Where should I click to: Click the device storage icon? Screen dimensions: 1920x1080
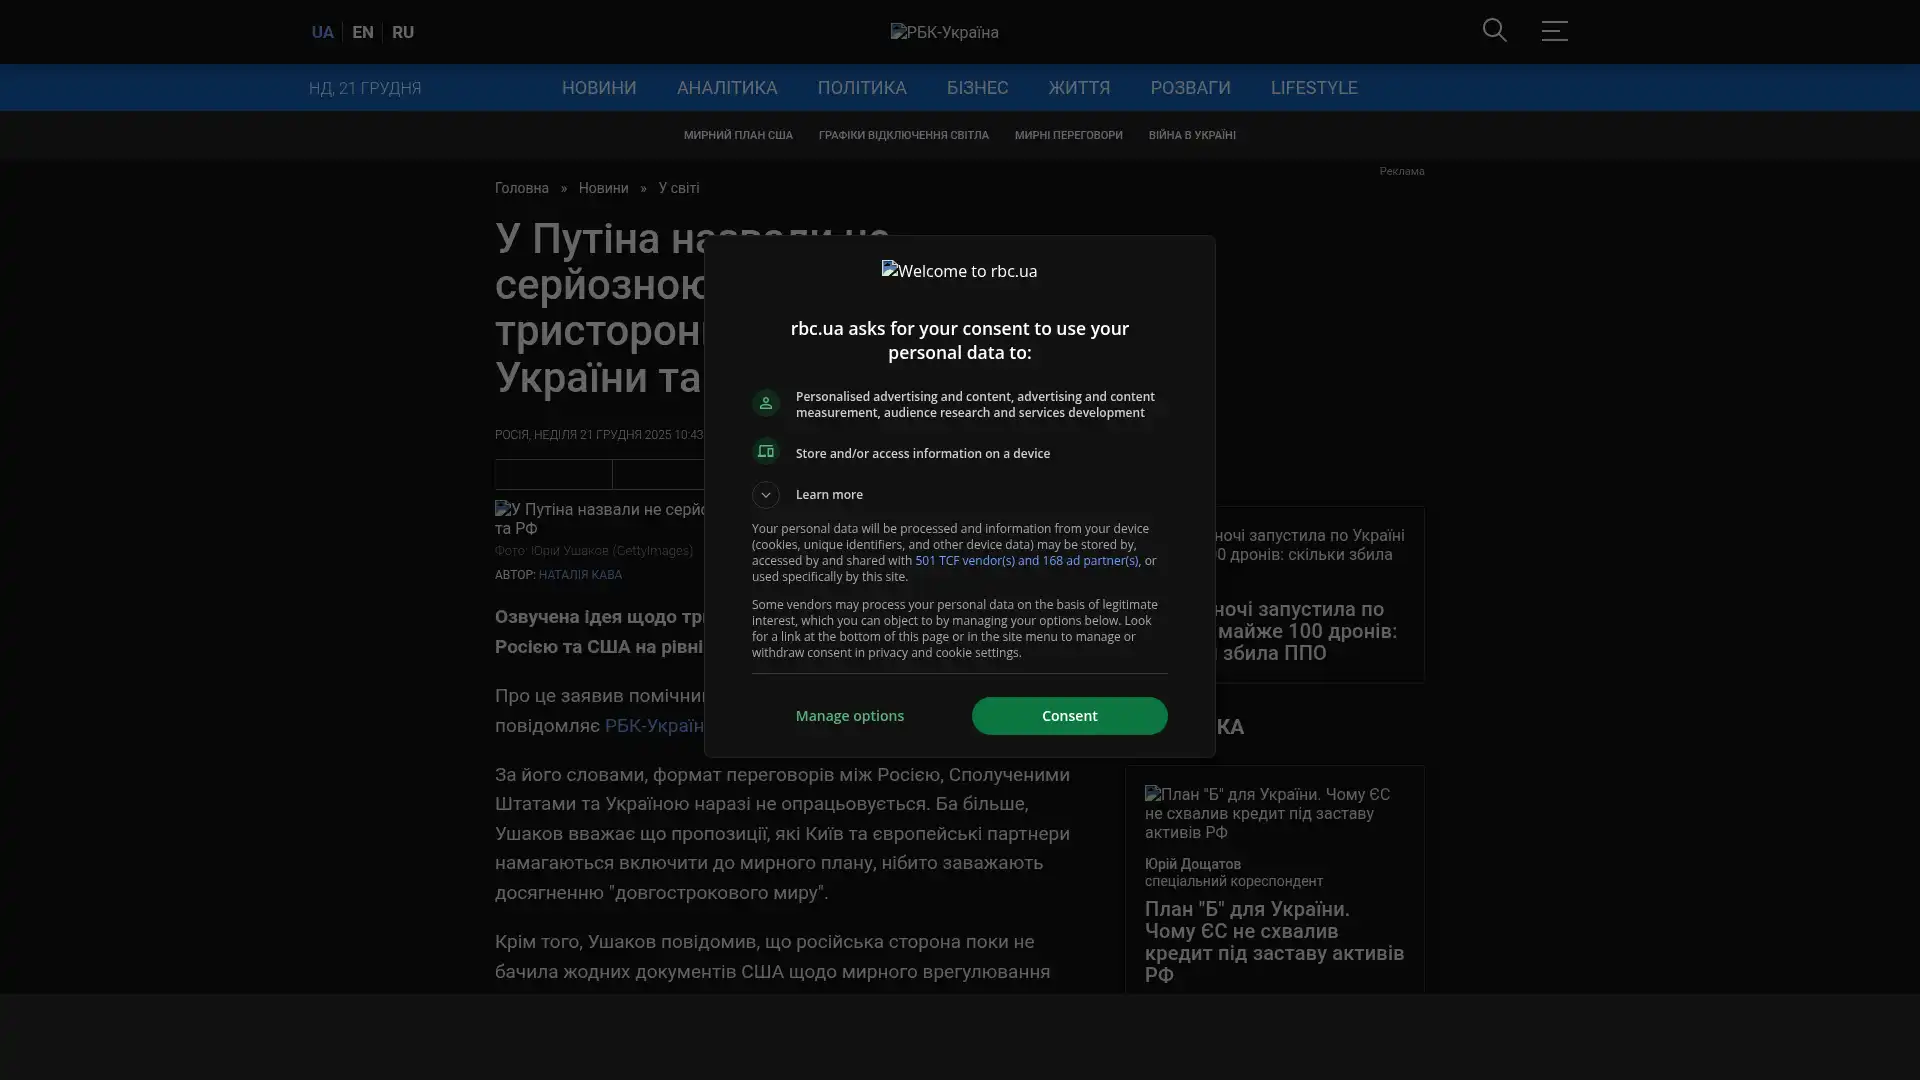[765, 452]
